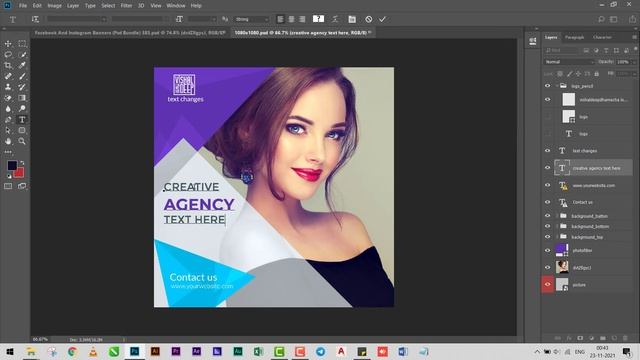The image size is (640, 360).
Task: Click left align text icon
Action: (x=280, y=19)
